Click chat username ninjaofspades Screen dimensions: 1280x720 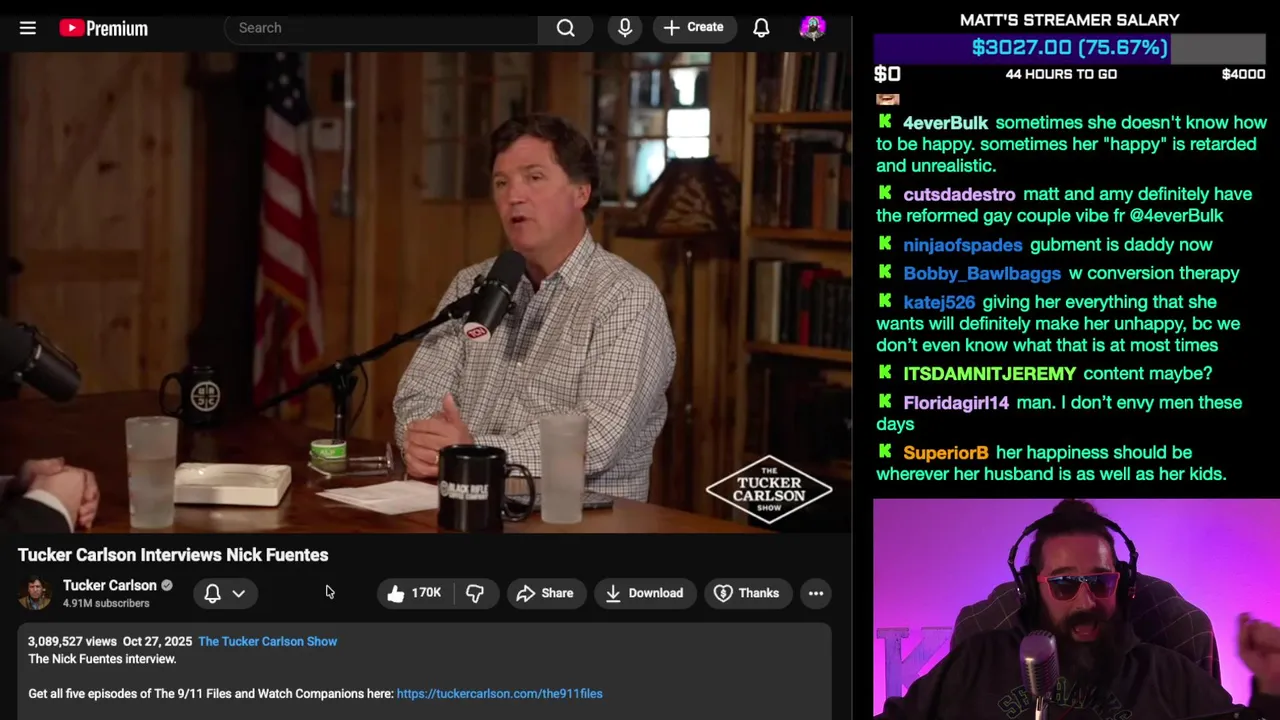tap(962, 245)
